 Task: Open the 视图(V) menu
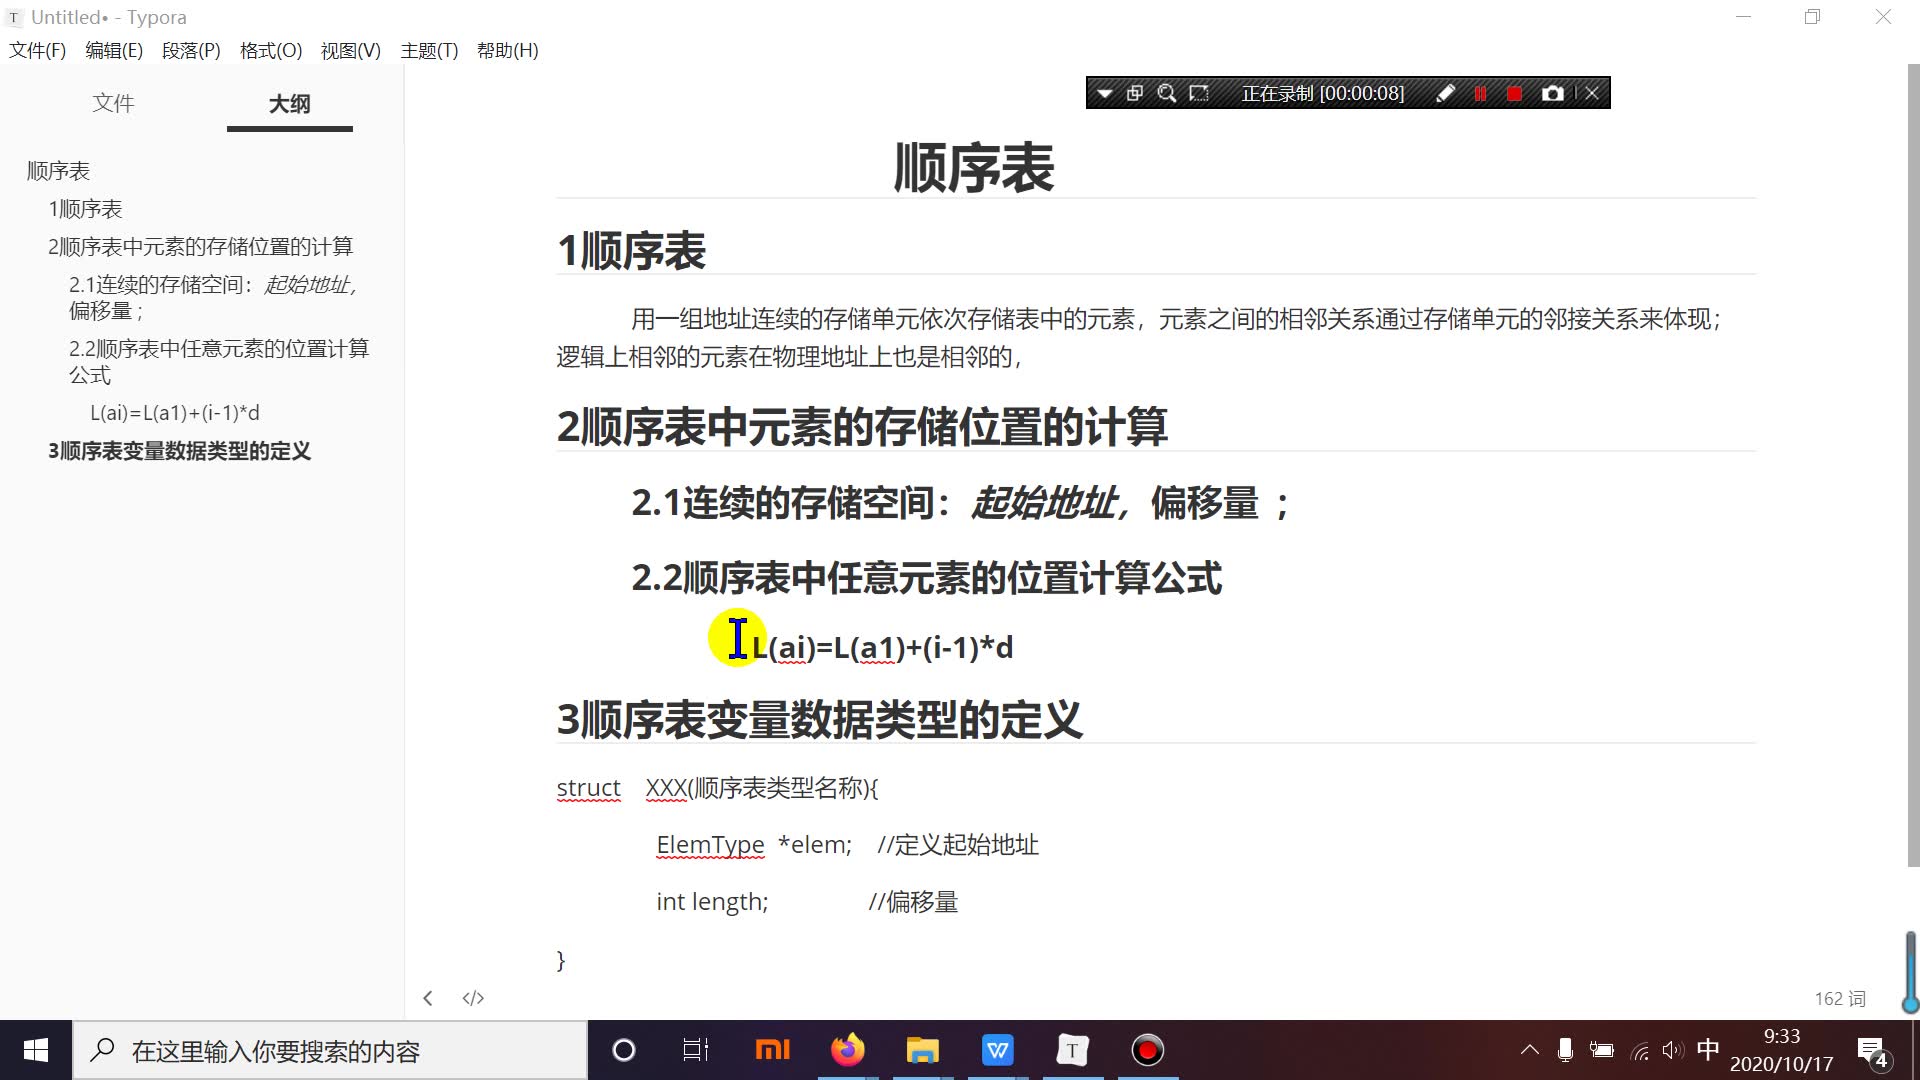[351, 50]
